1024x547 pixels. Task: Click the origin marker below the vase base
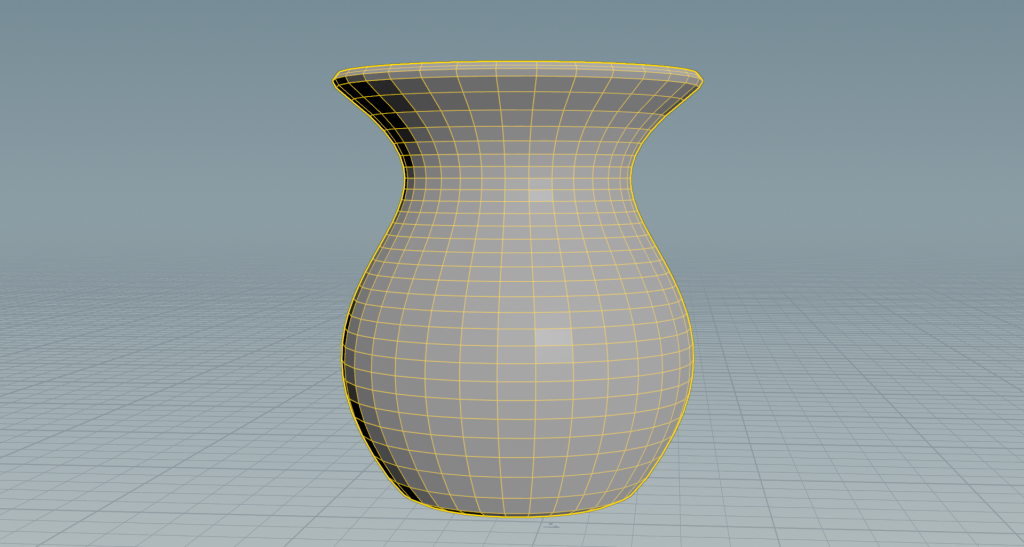[550, 523]
